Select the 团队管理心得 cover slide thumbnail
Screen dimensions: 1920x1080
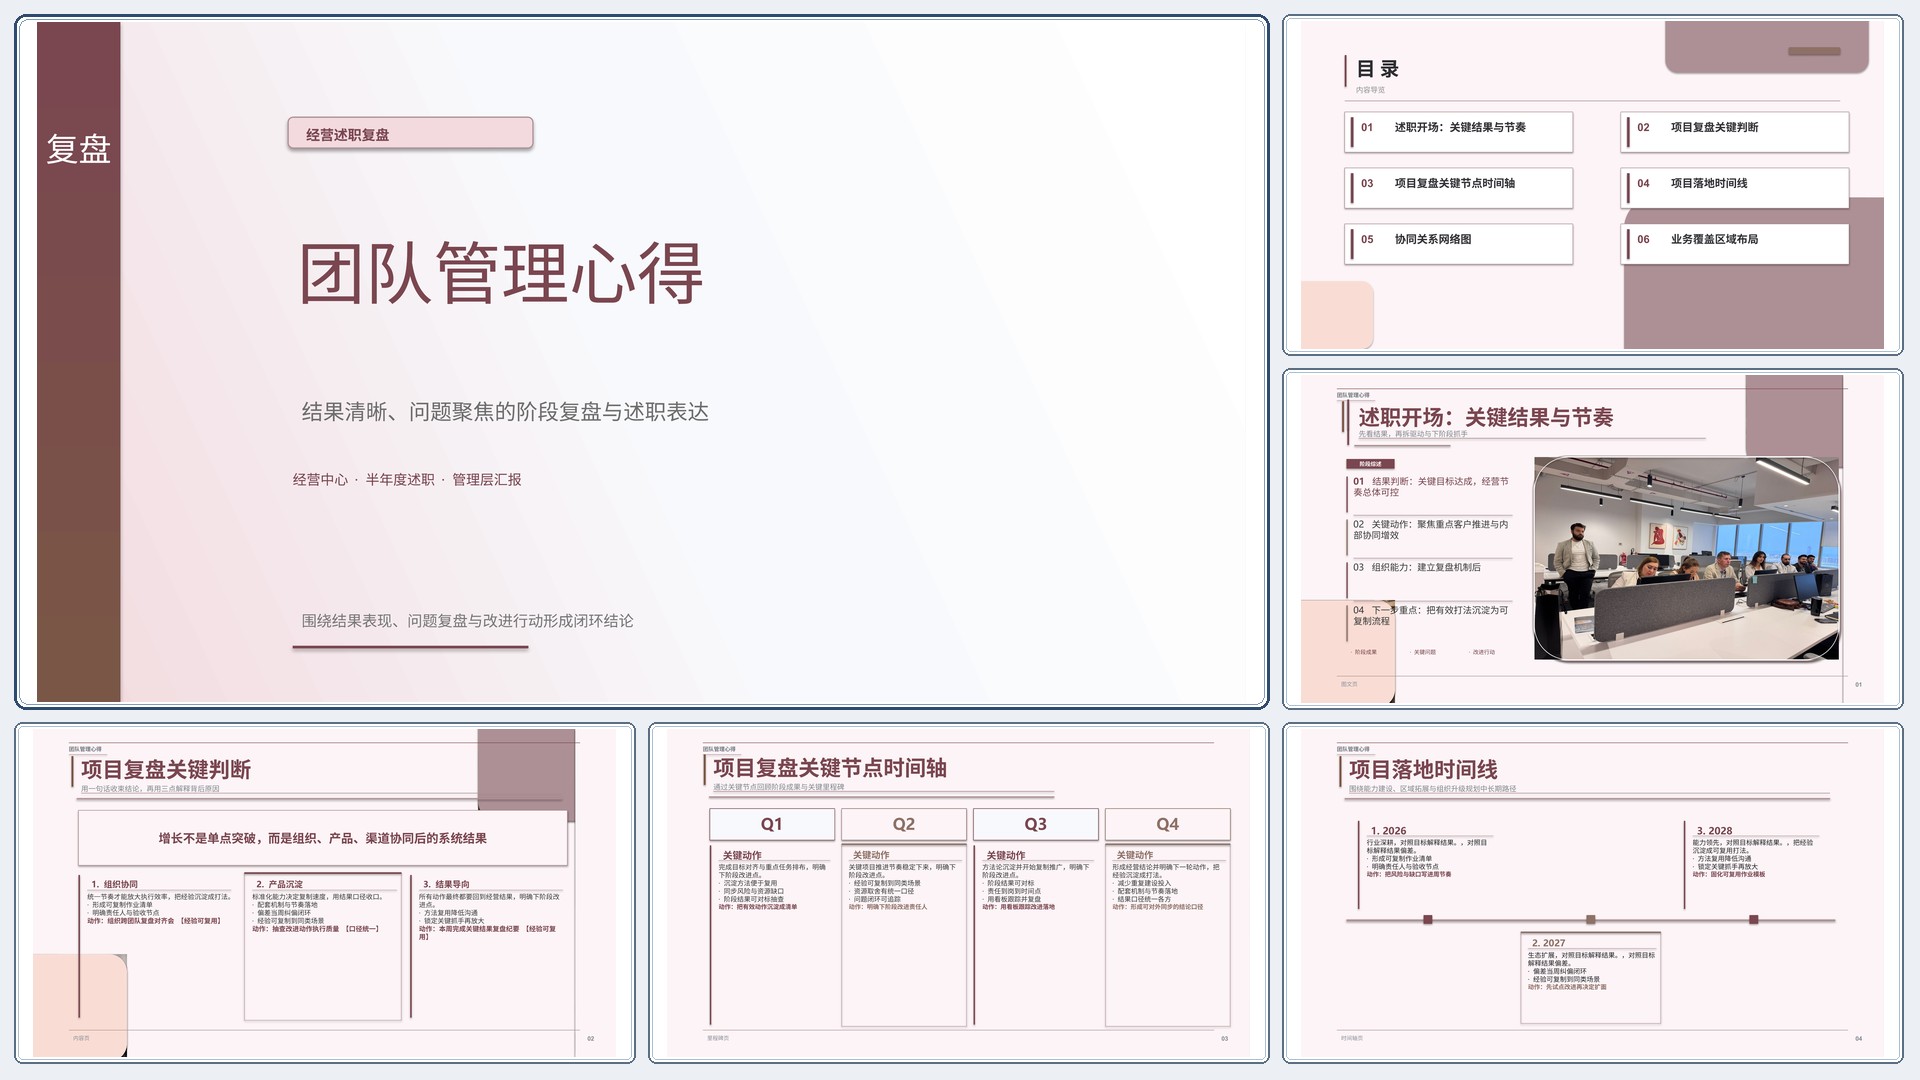[642, 362]
